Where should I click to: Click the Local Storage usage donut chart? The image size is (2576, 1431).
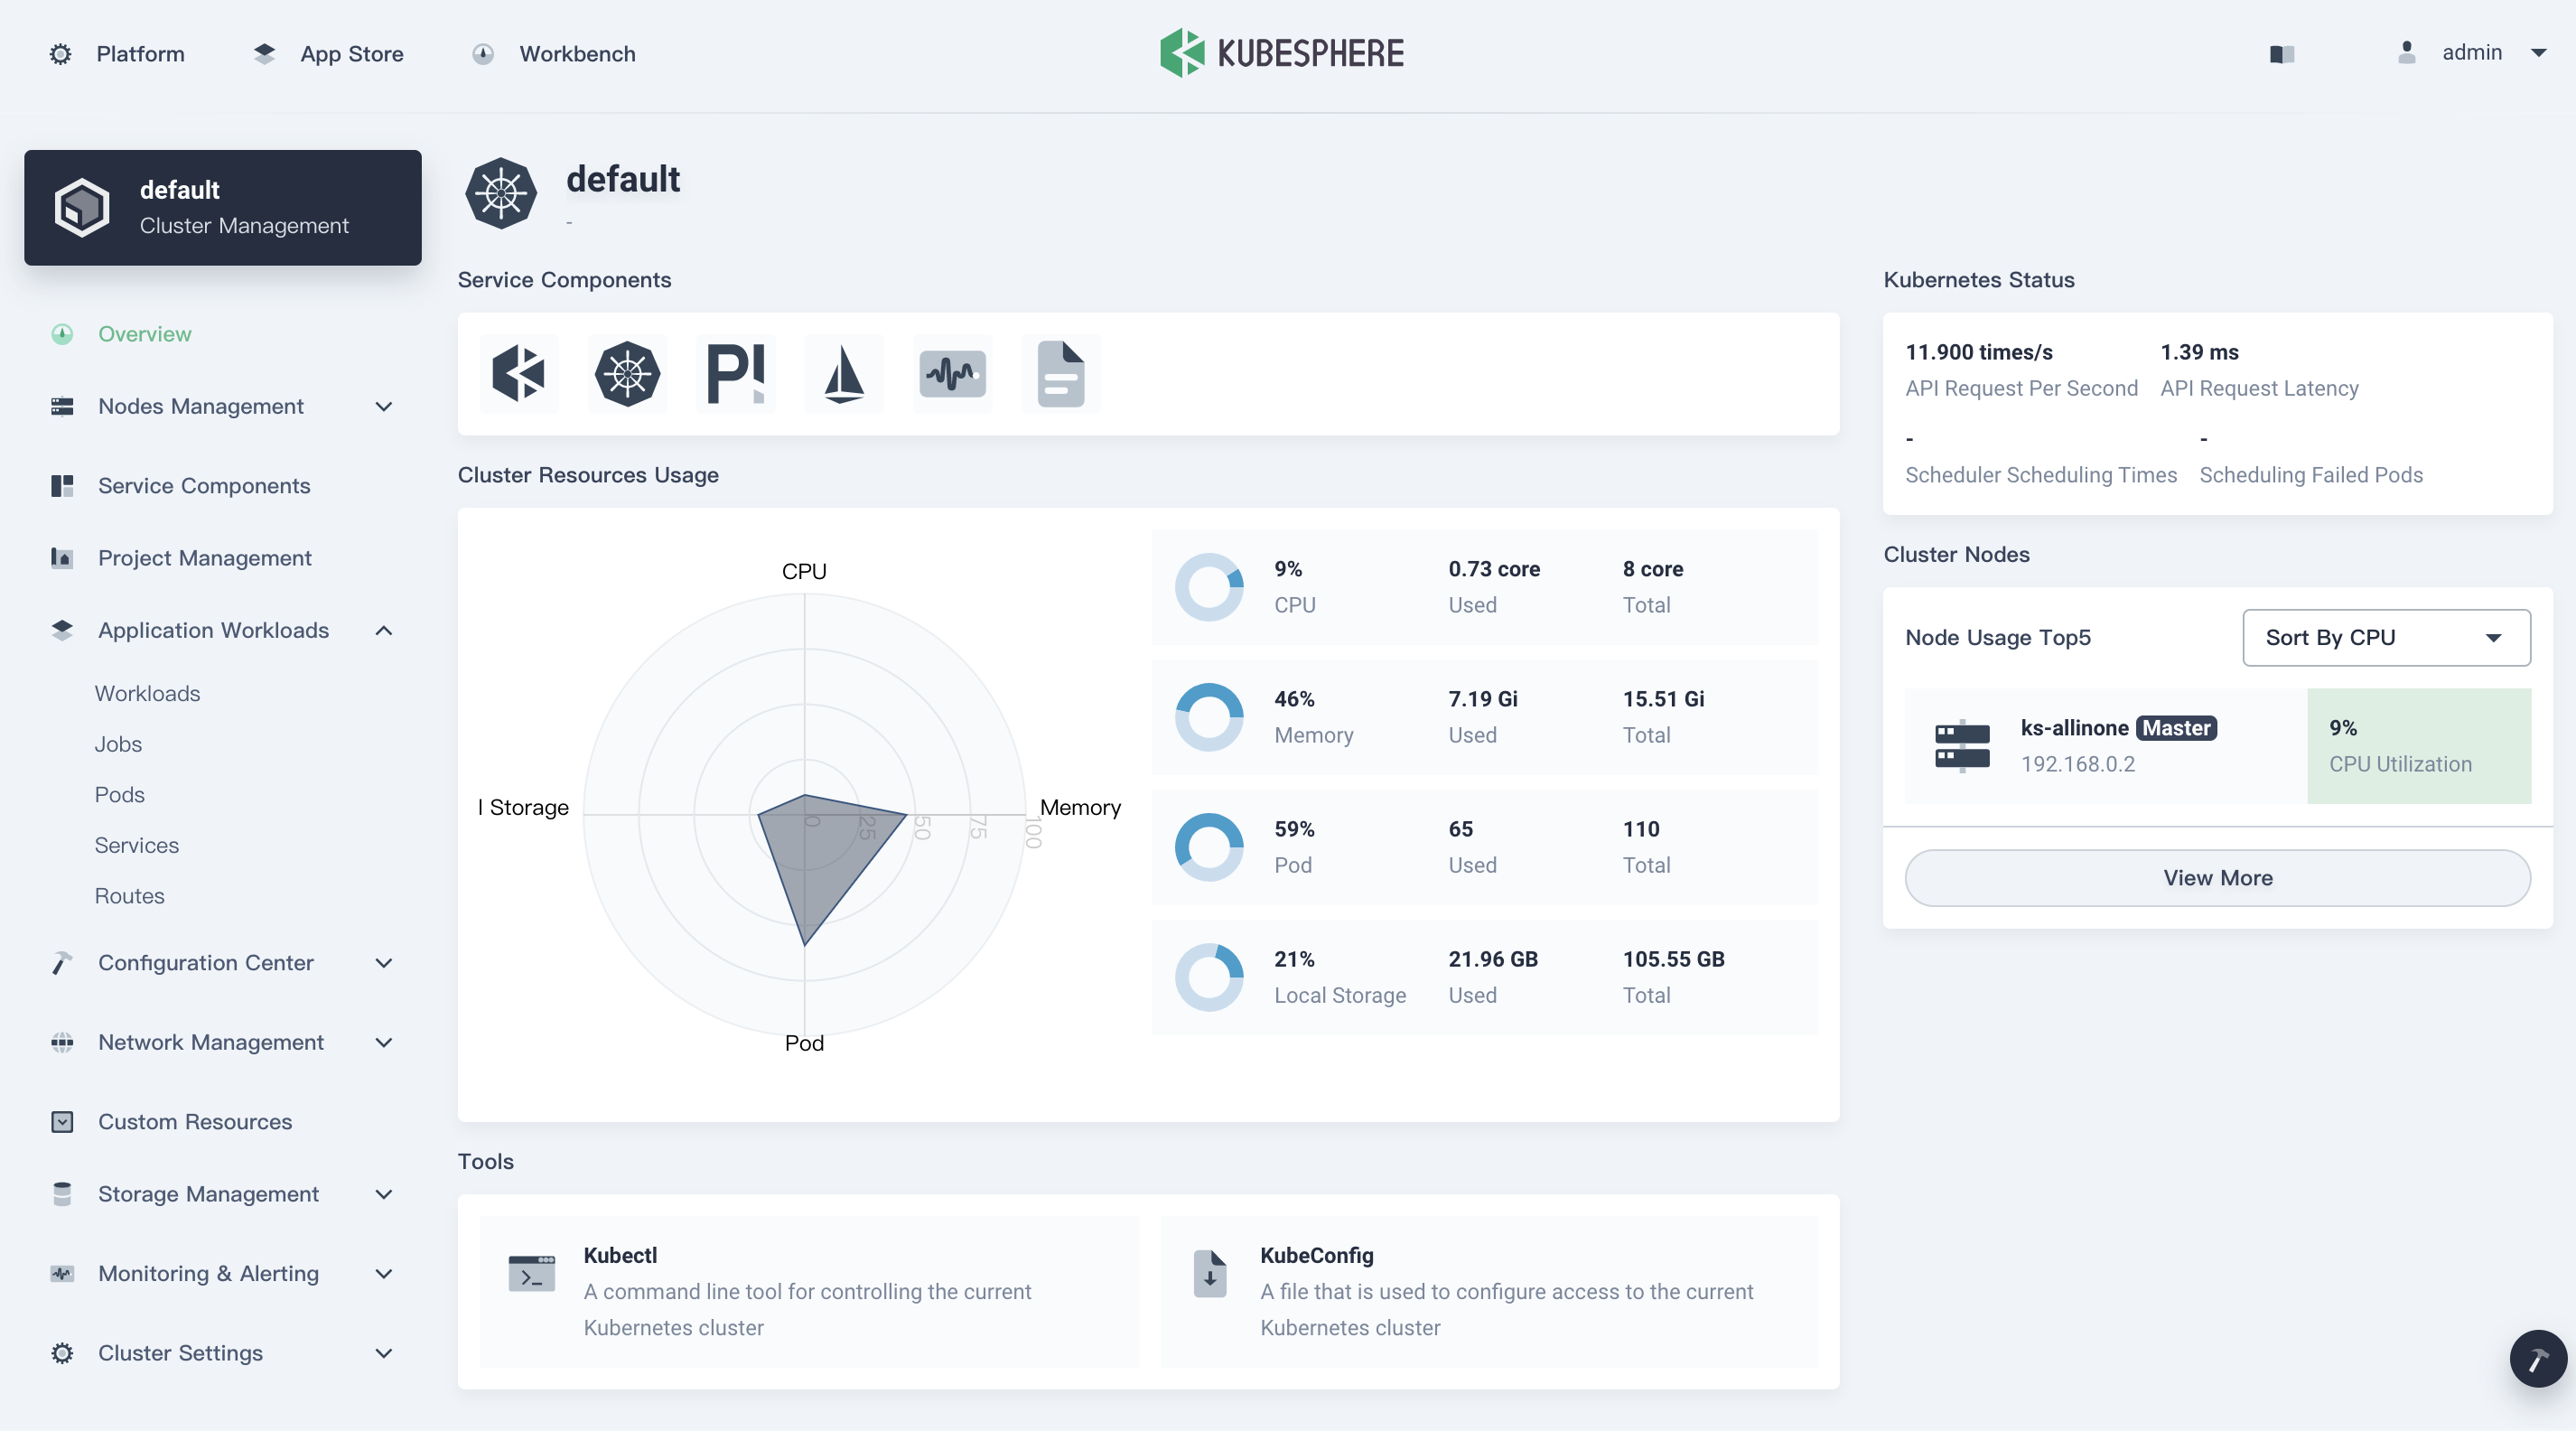click(x=1209, y=977)
